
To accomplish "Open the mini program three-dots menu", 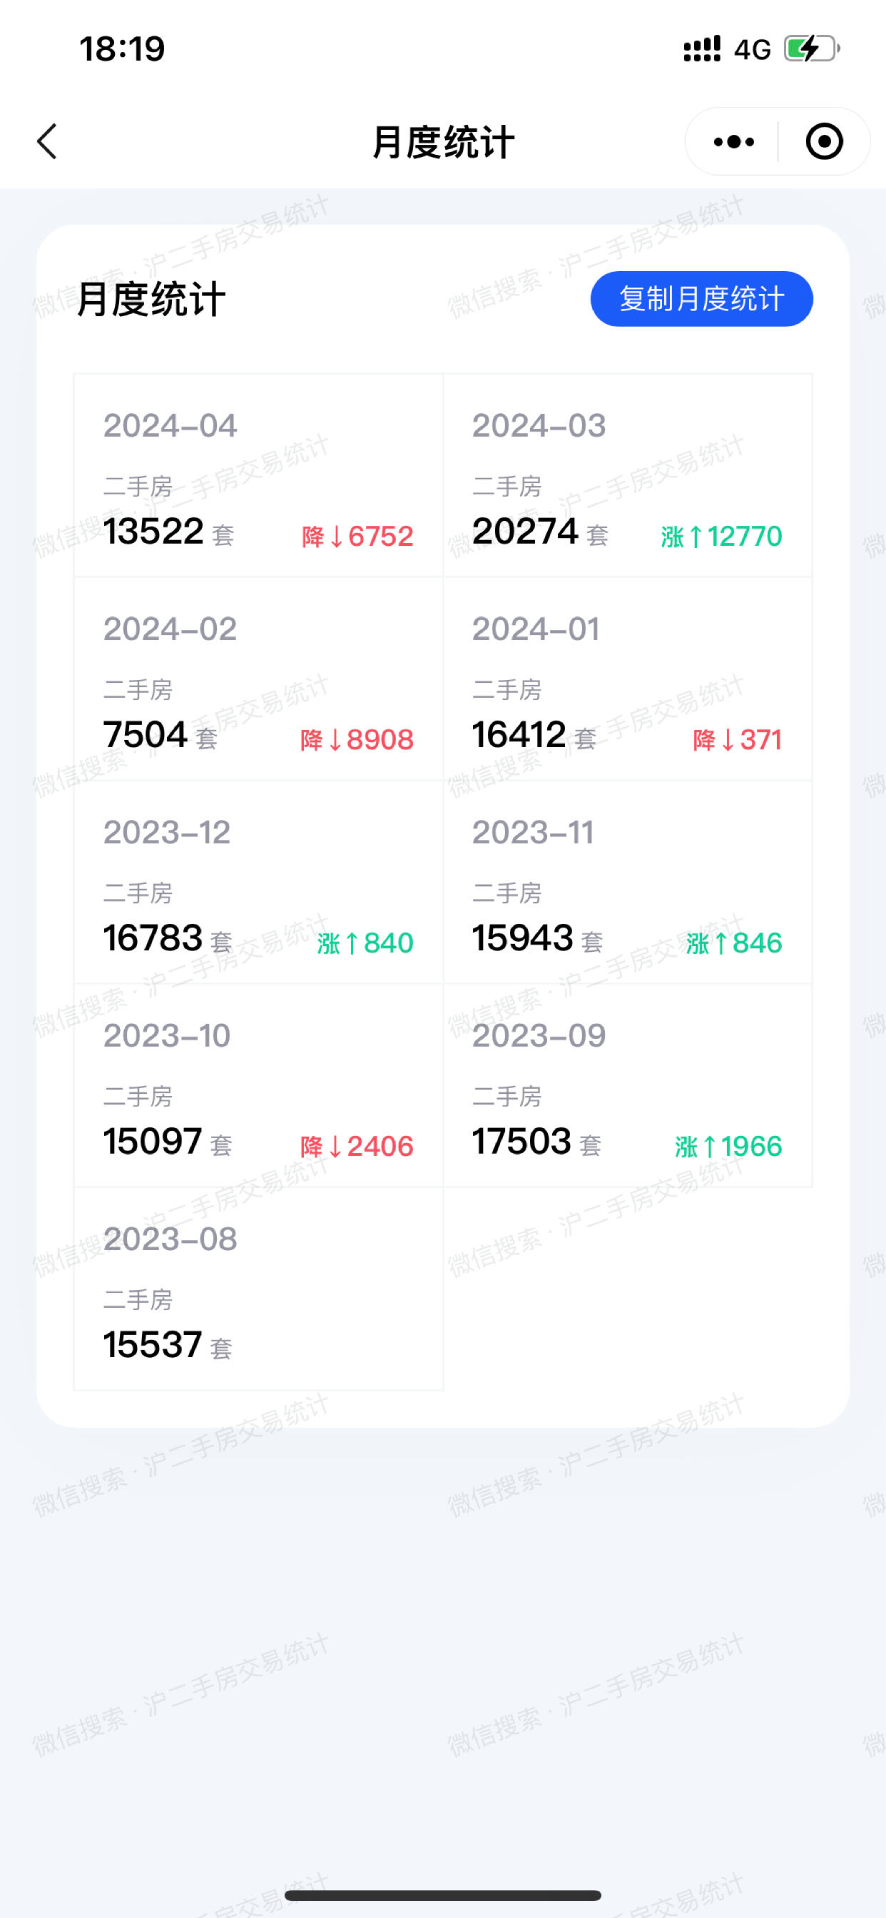I will (x=733, y=142).
